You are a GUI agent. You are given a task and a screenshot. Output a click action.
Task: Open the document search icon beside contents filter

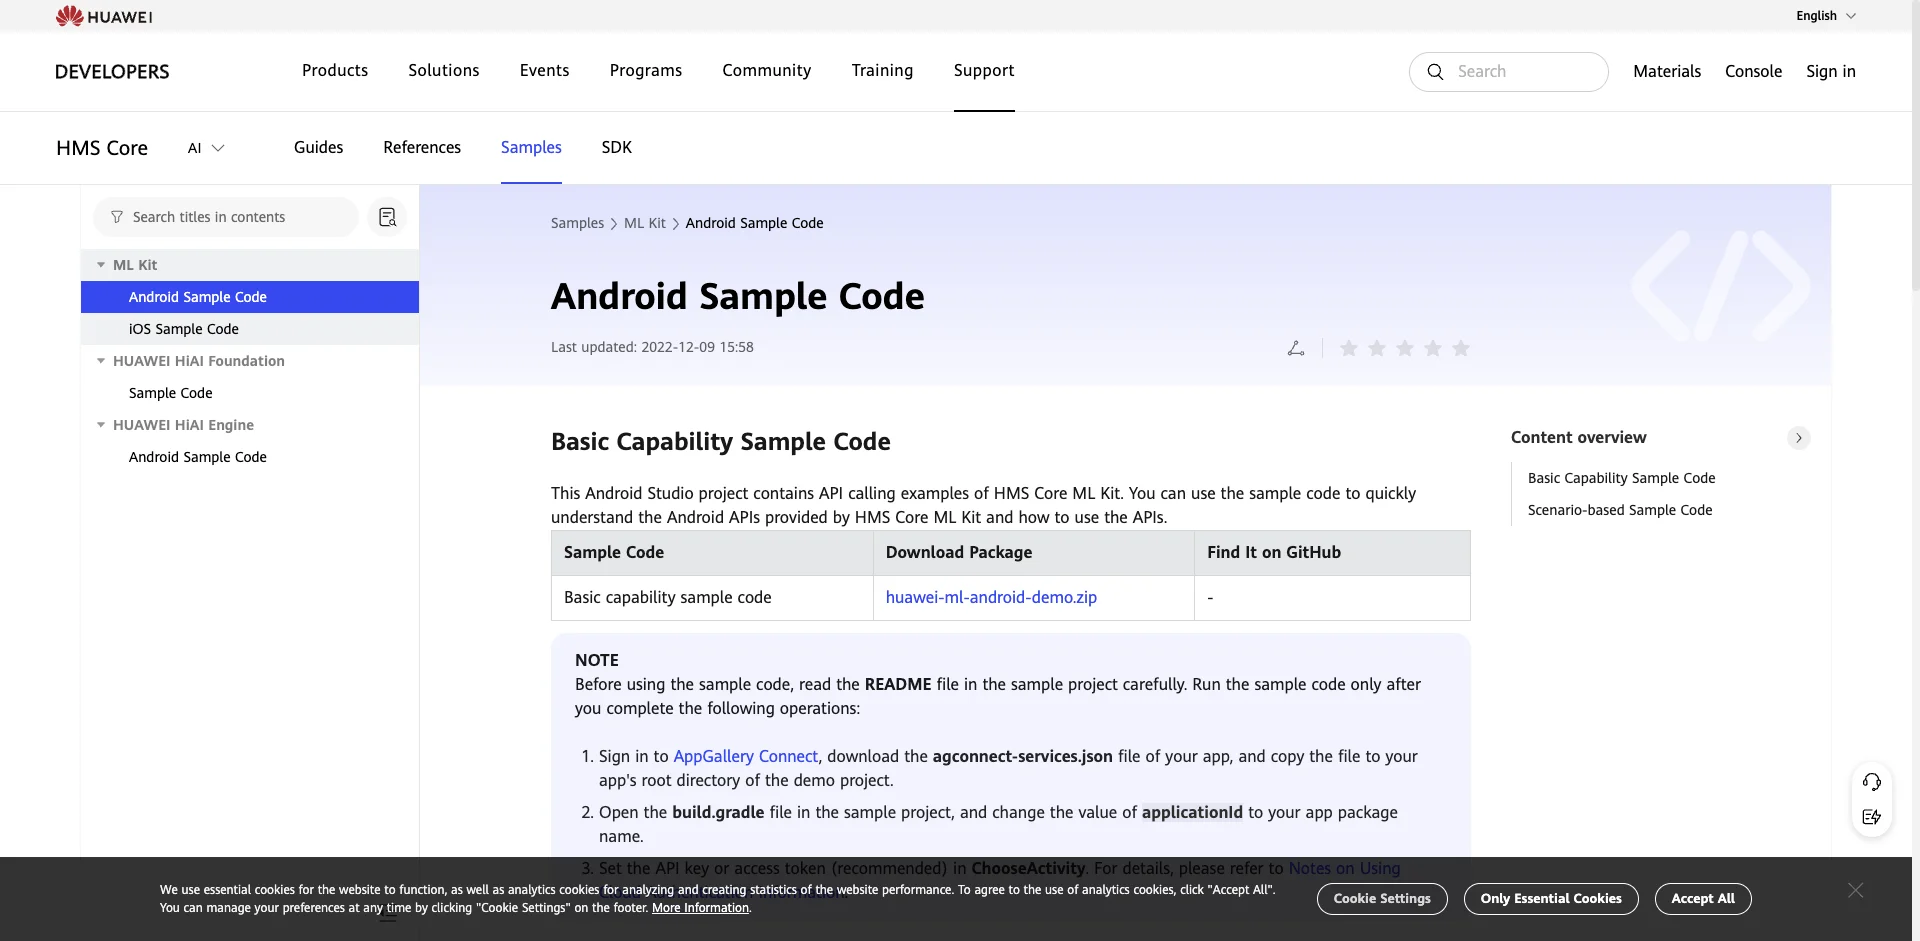point(387,217)
